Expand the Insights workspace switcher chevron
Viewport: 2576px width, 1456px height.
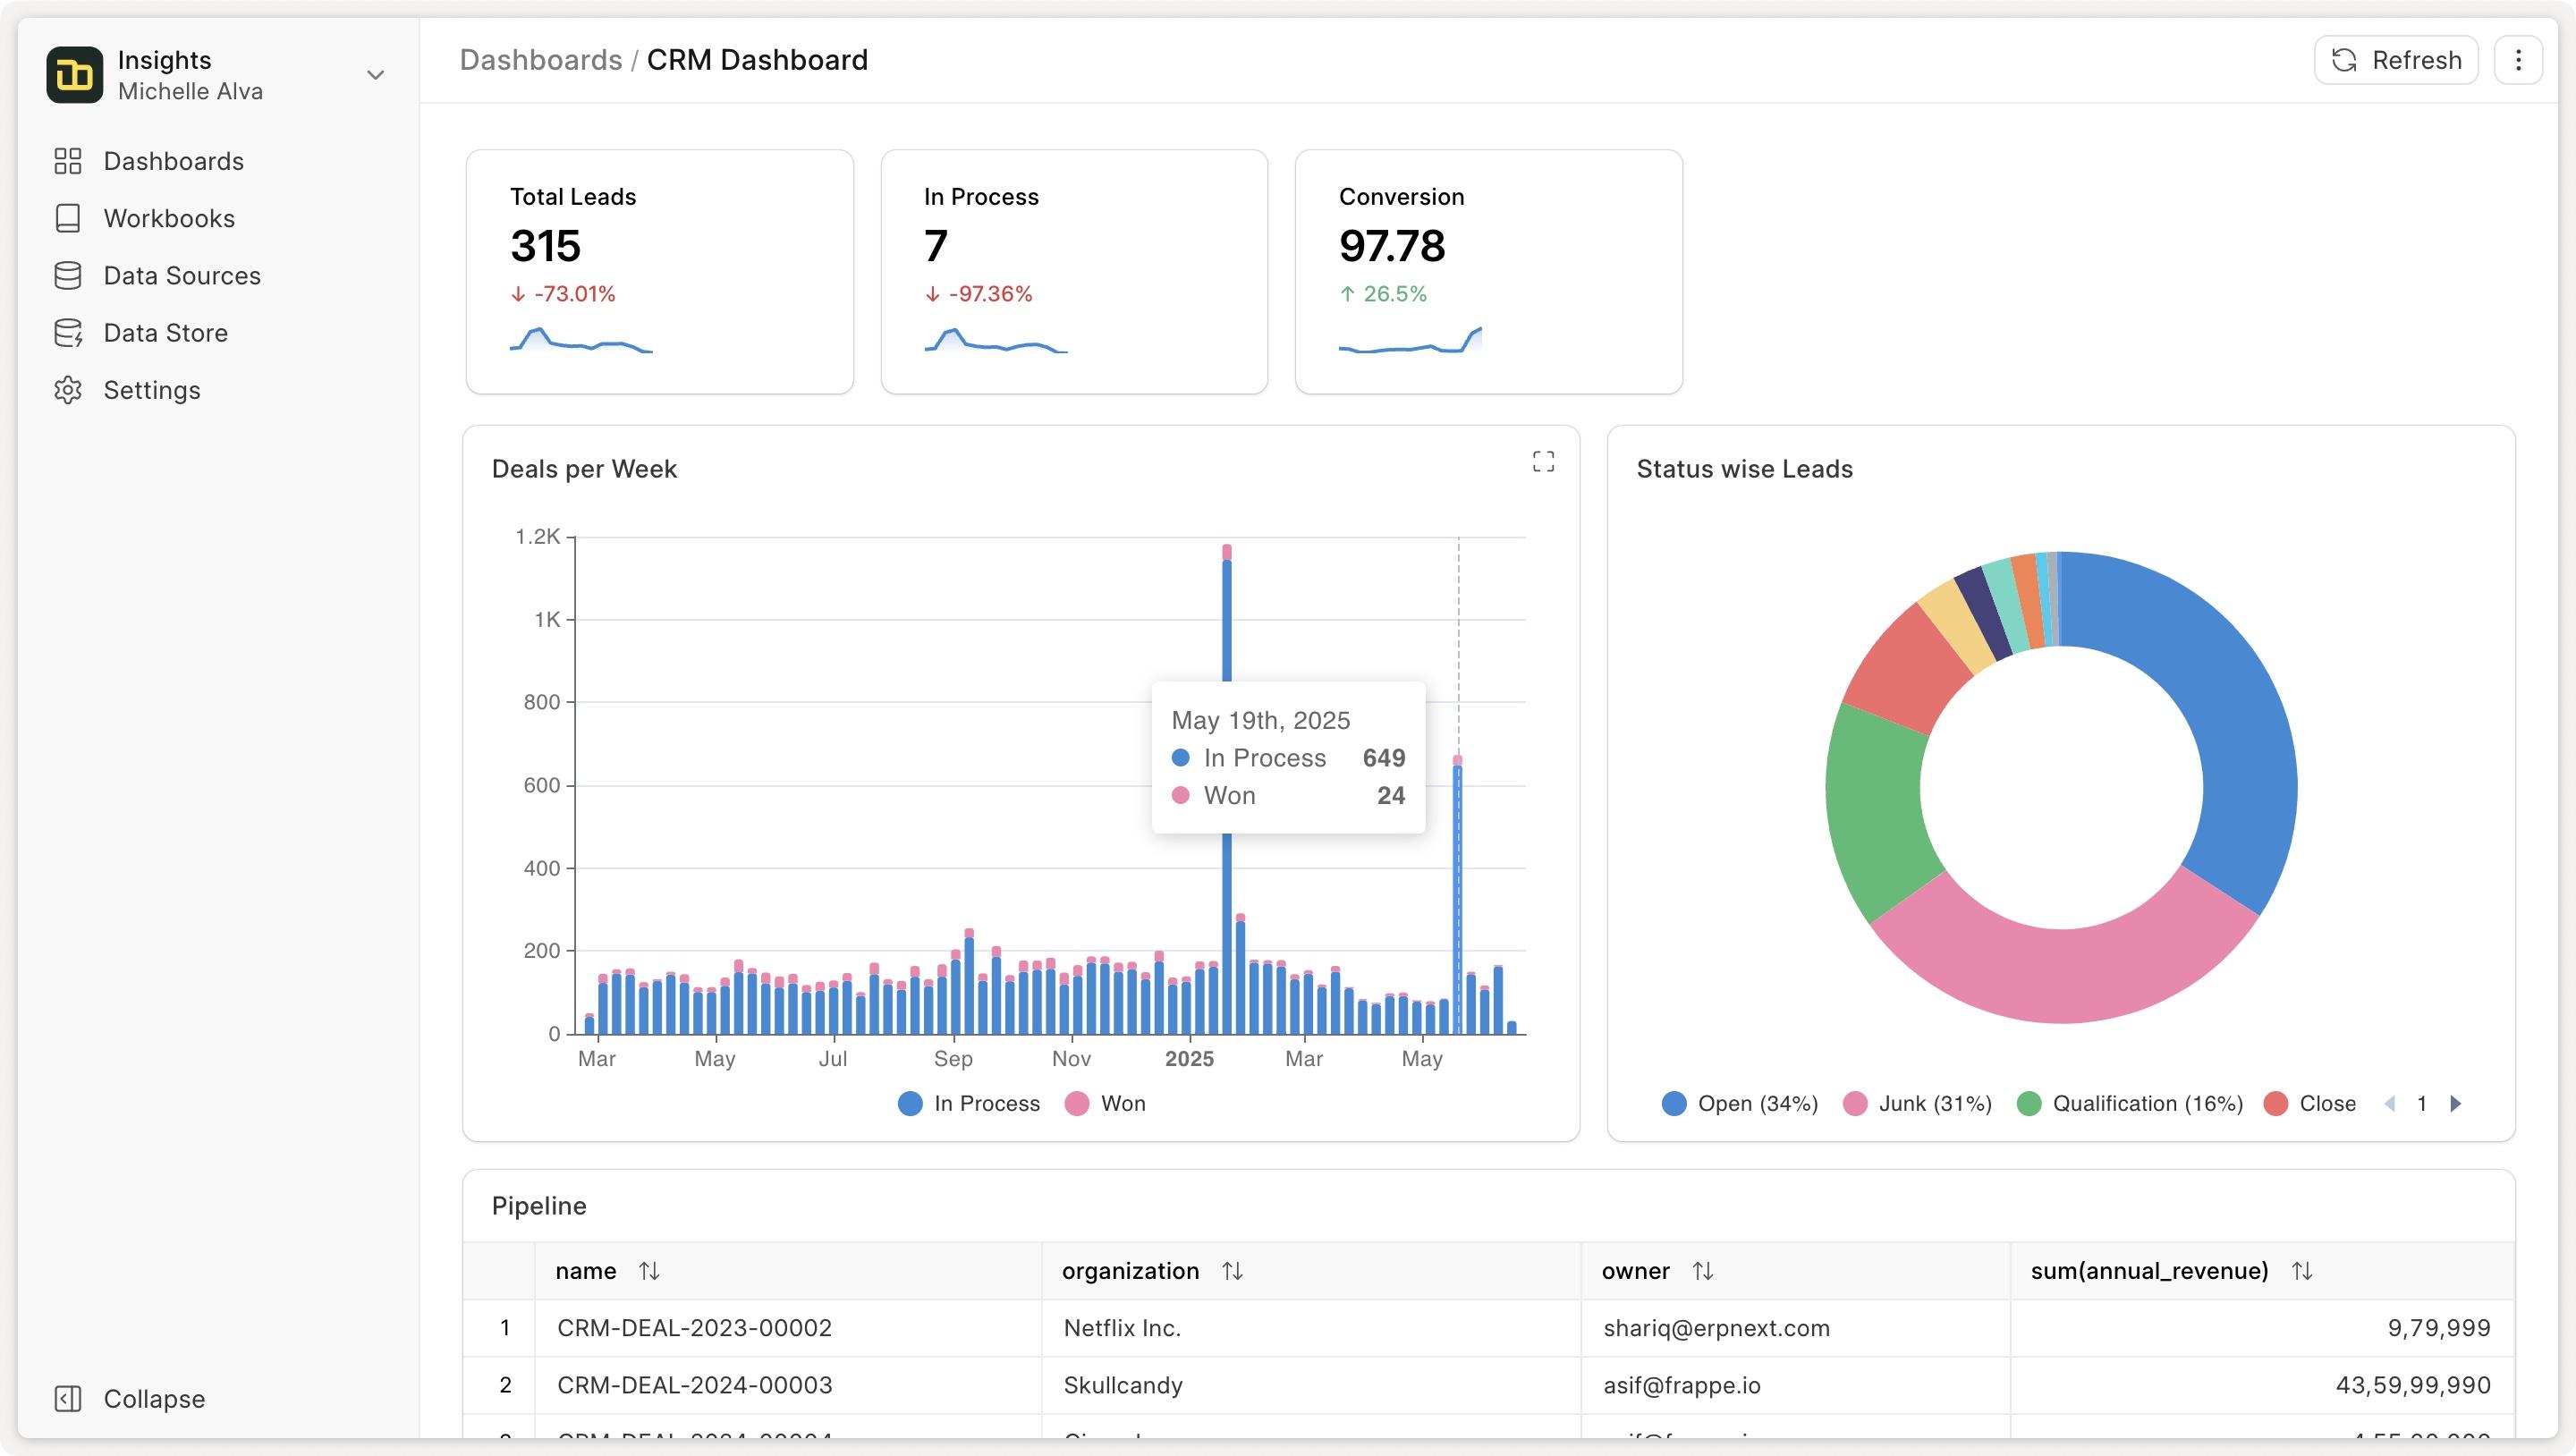click(x=376, y=75)
